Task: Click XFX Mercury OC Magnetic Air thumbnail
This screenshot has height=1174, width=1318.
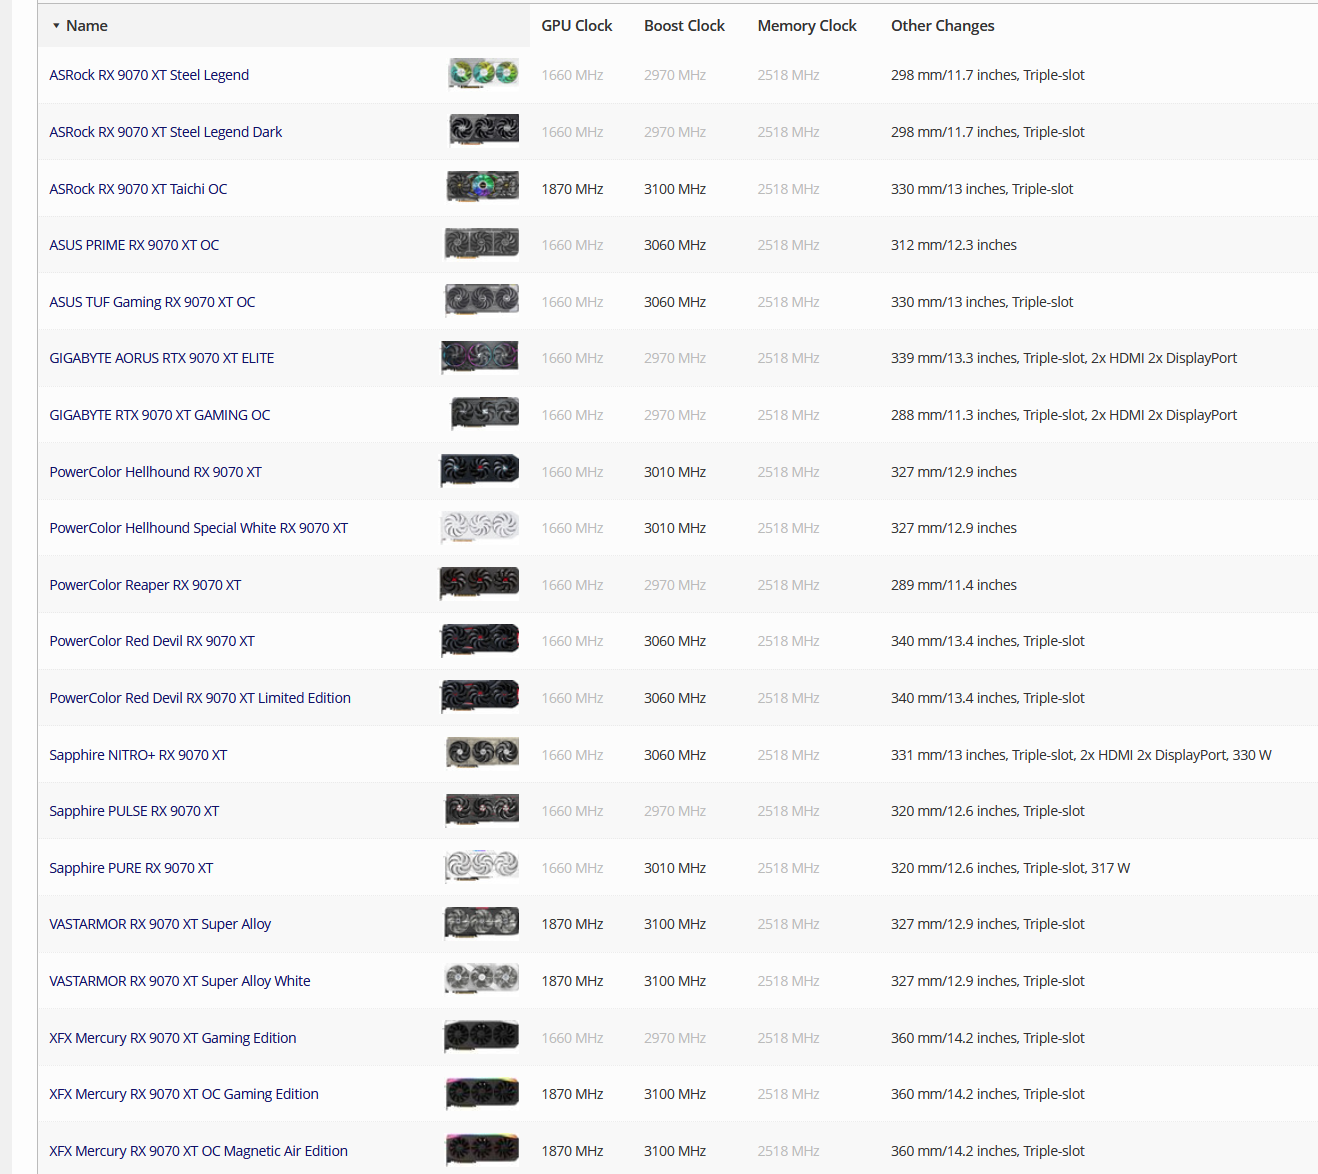Action: [x=482, y=1150]
